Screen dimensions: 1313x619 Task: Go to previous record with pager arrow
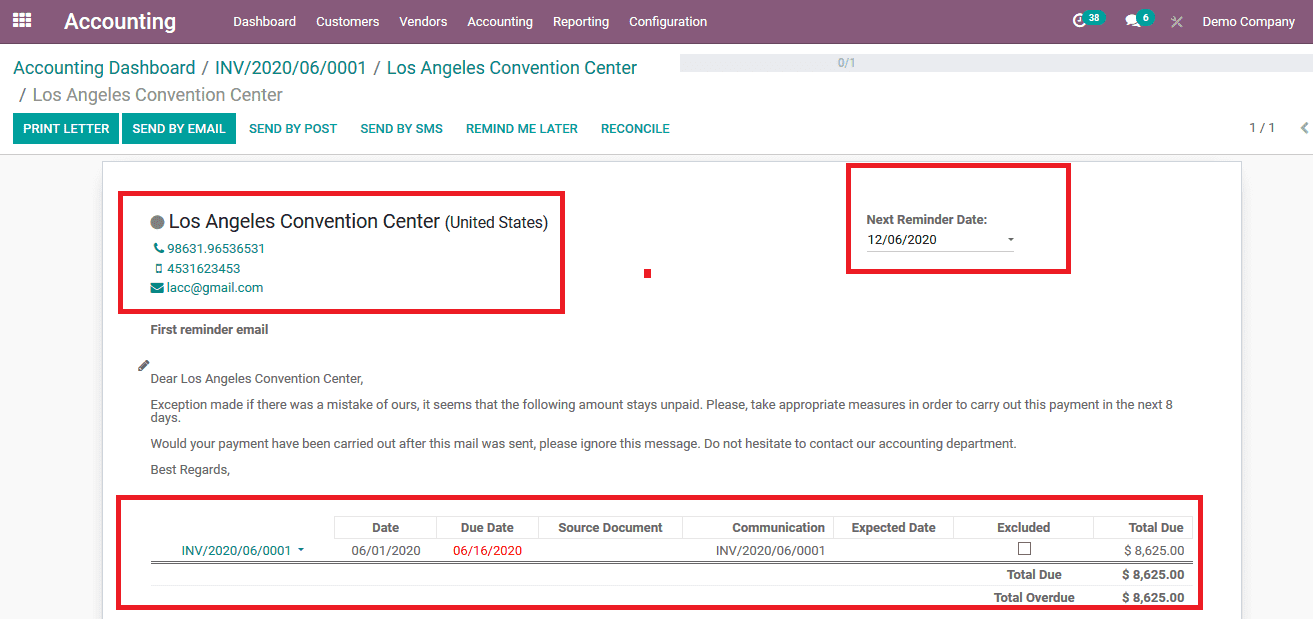pyautogui.click(x=1303, y=128)
